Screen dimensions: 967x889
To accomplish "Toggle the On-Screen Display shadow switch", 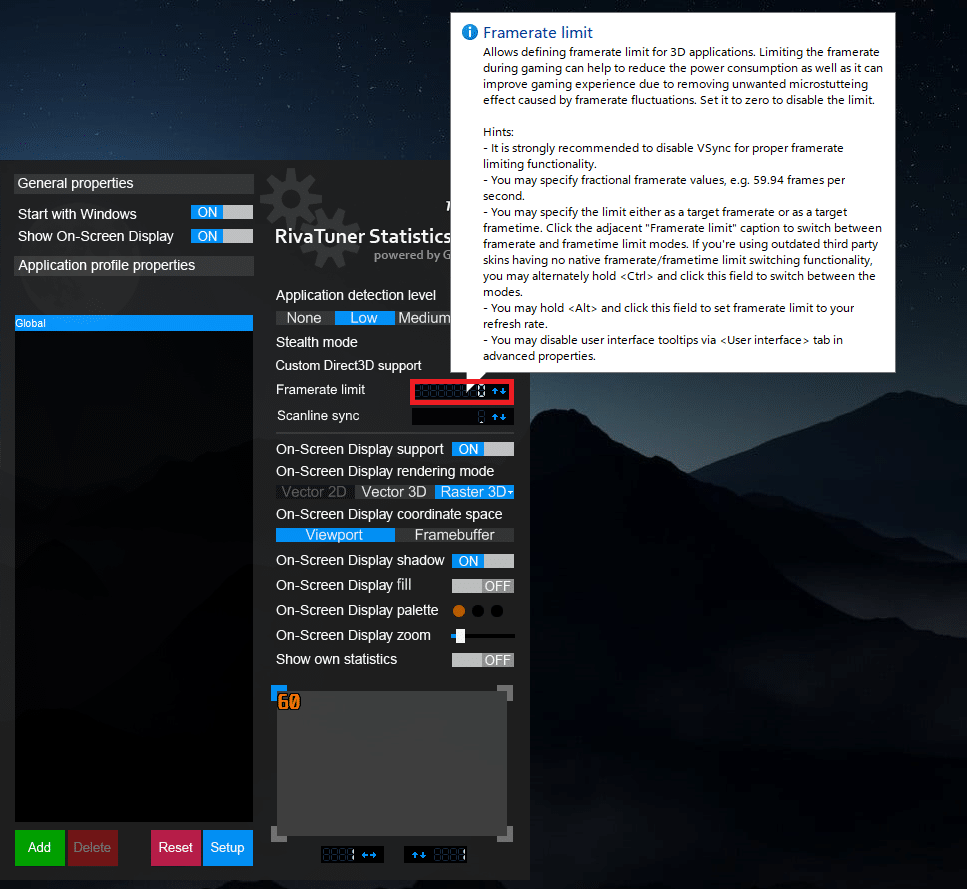I will tap(483, 561).
